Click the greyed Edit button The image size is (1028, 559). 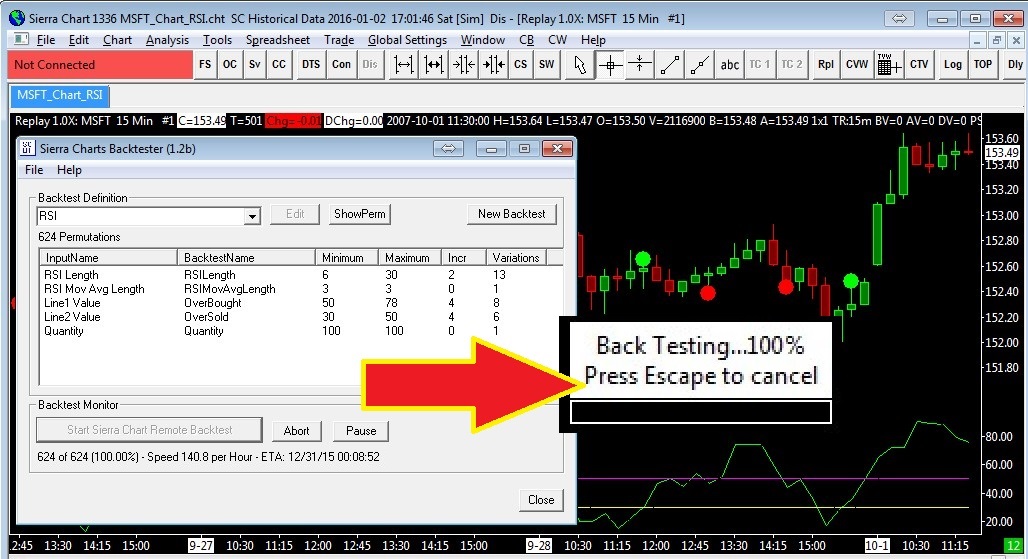tap(295, 214)
